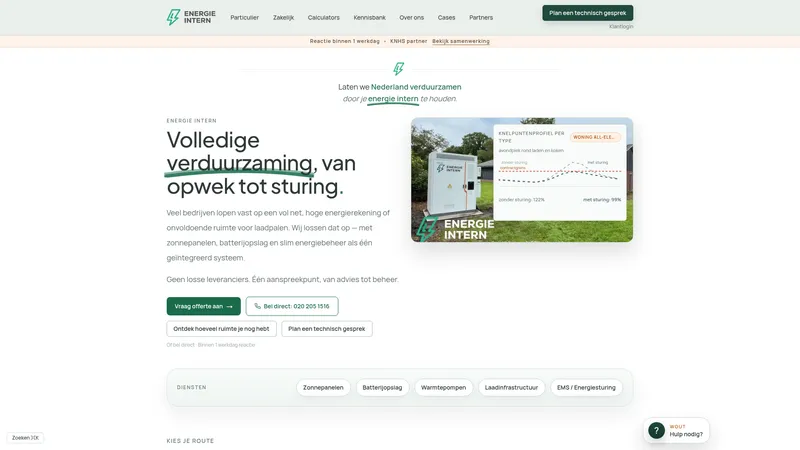Select the EMS / Energiesturing chip
The image size is (800, 450).
pos(586,387)
